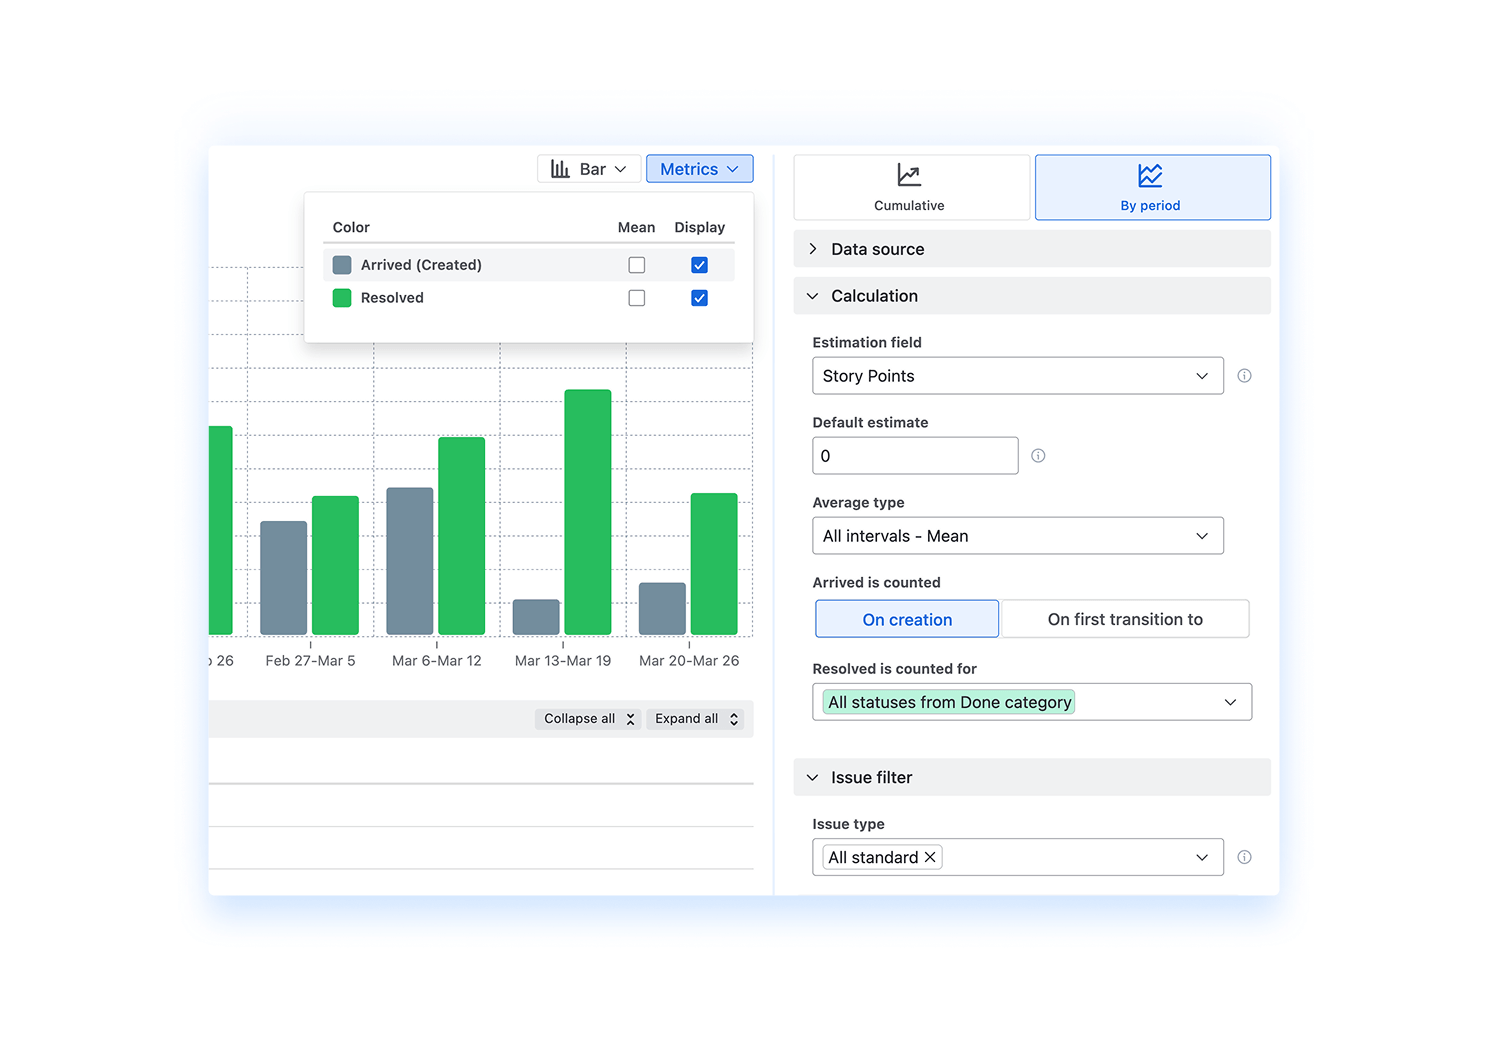Click the Cumulative chart icon
The image size is (1488, 1041).
tap(909, 175)
